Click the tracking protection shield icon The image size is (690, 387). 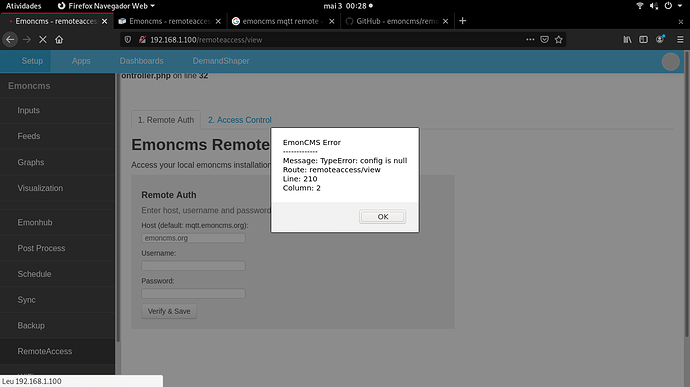(128, 40)
